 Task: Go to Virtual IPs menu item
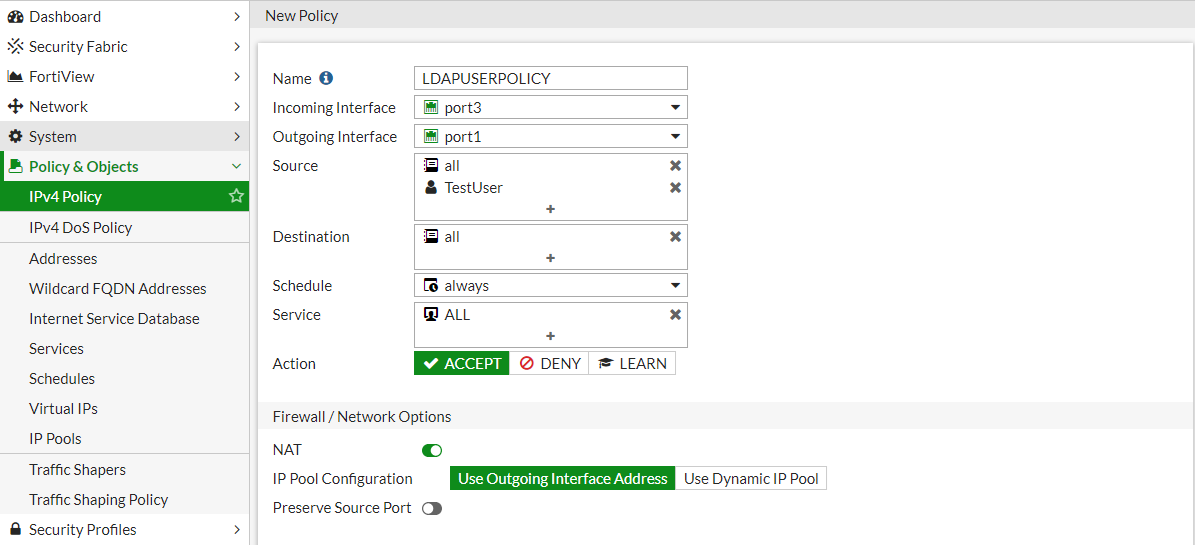tap(63, 409)
